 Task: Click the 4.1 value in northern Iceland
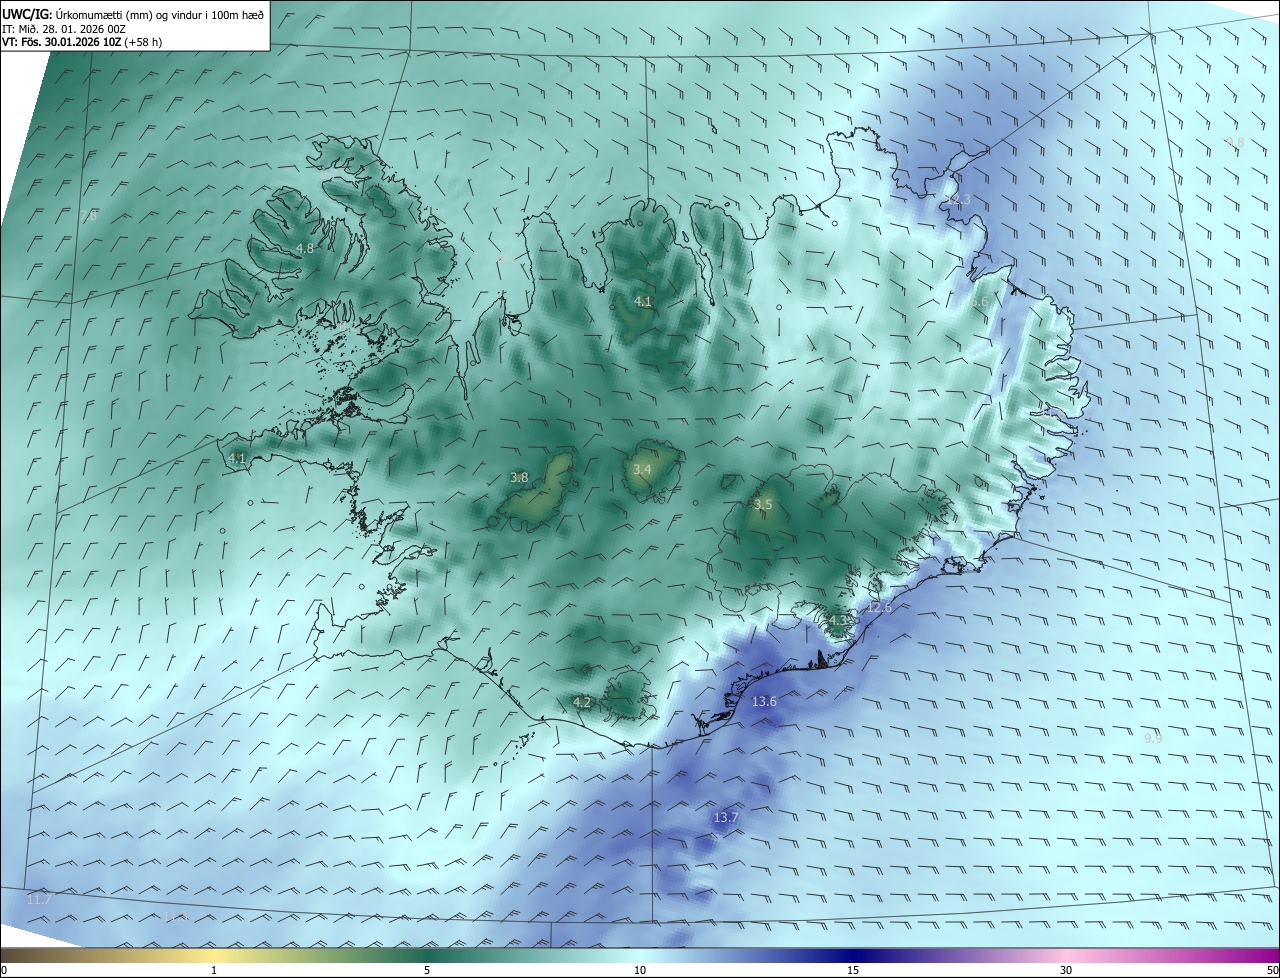(643, 301)
